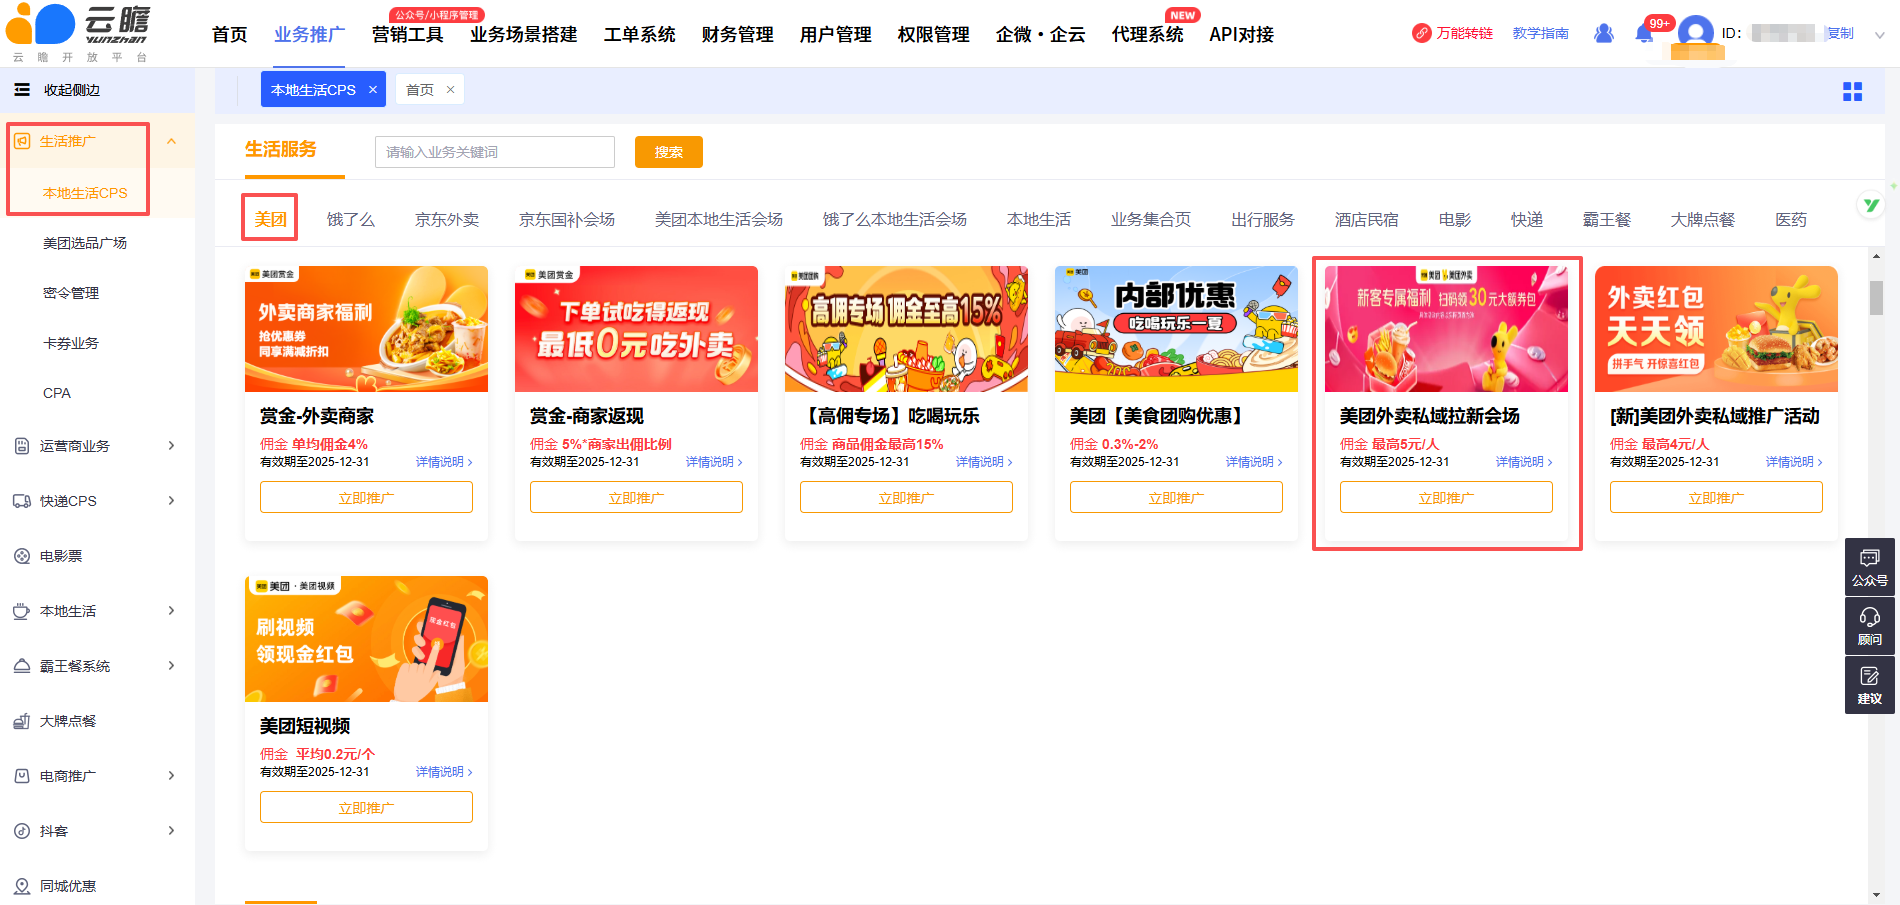Collapse the 生活推广 sidebar section
The height and width of the screenshot is (905, 1900).
point(172,142)
